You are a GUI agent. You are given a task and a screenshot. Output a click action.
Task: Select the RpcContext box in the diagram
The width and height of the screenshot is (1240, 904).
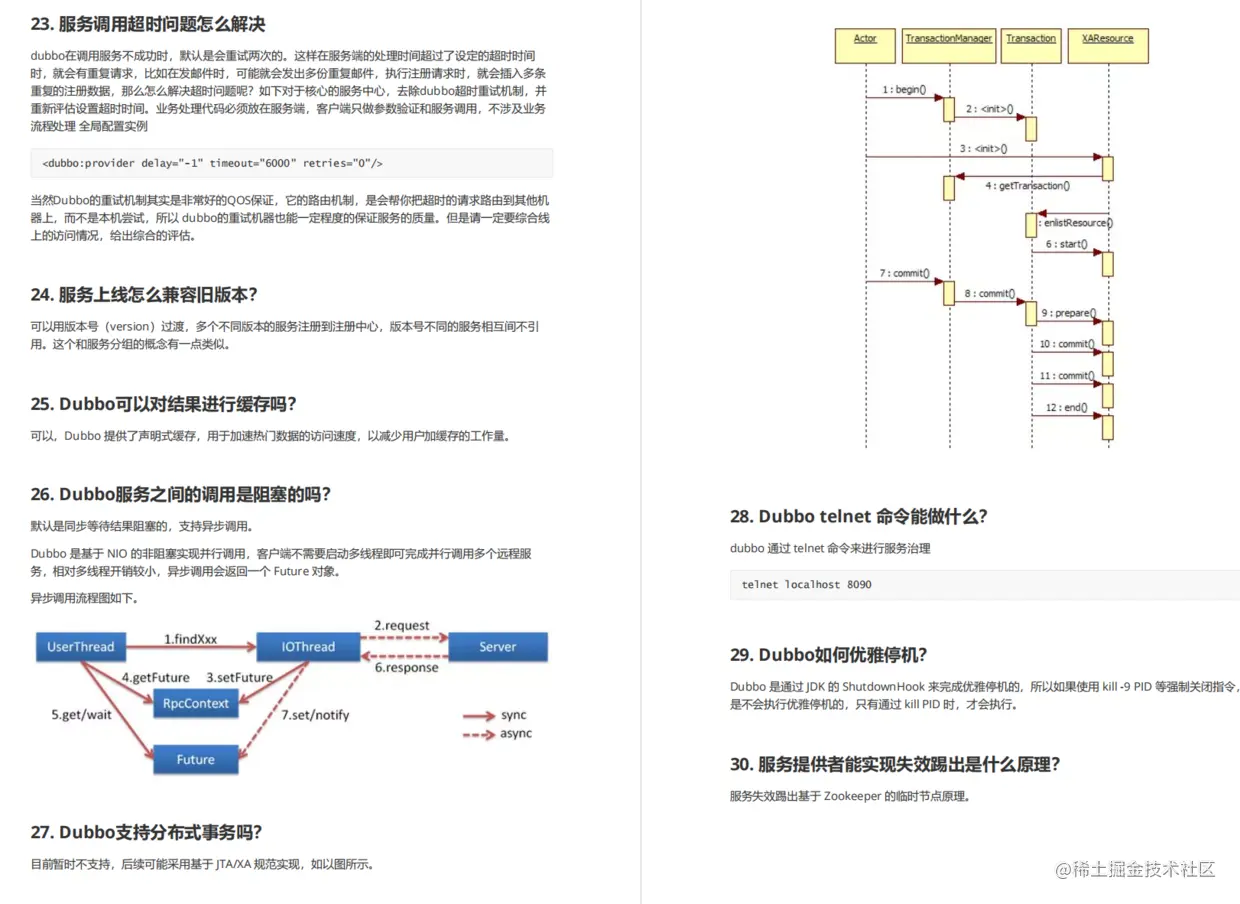click(196, 703)
